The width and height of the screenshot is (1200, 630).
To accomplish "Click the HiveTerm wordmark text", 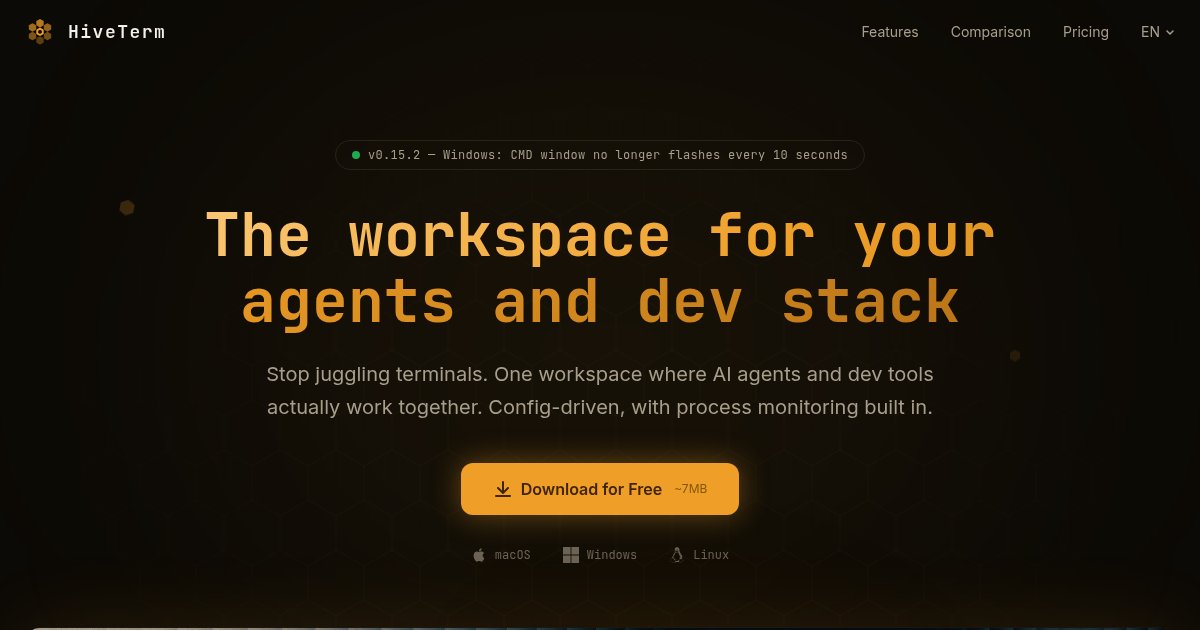I will pos(116,32).
